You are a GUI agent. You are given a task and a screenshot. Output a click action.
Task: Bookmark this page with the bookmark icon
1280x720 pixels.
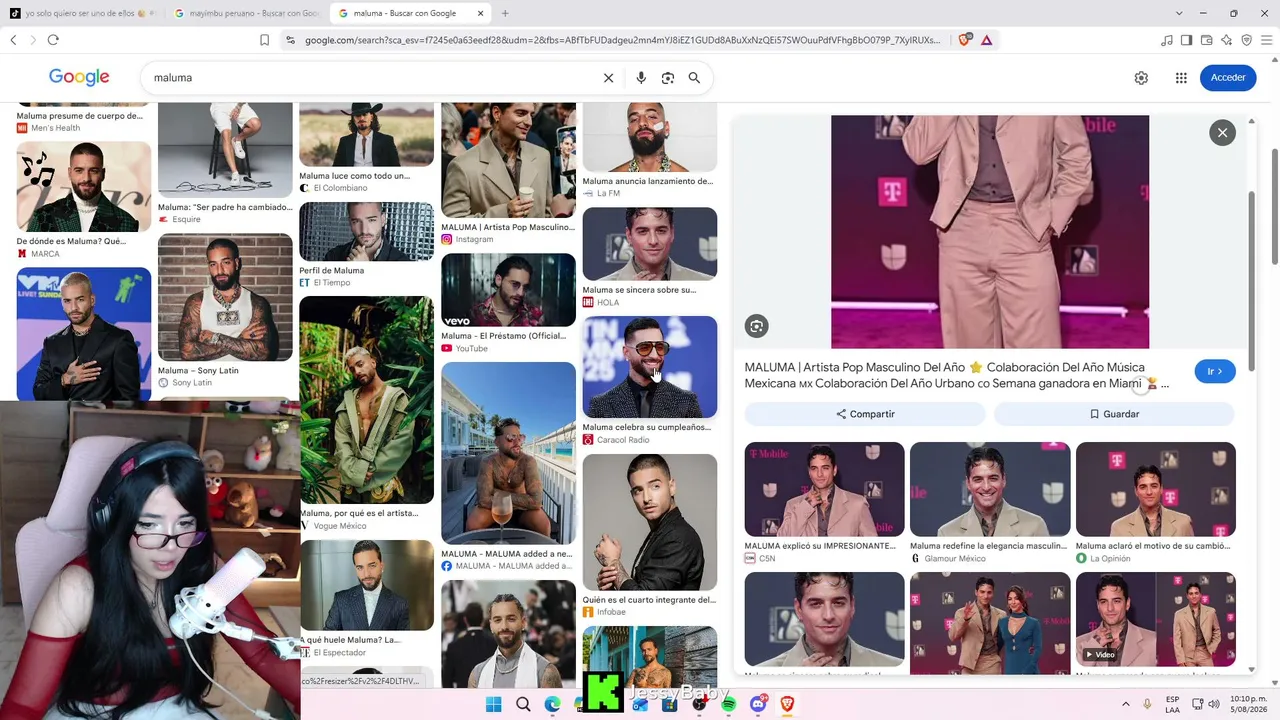(264, 40)
